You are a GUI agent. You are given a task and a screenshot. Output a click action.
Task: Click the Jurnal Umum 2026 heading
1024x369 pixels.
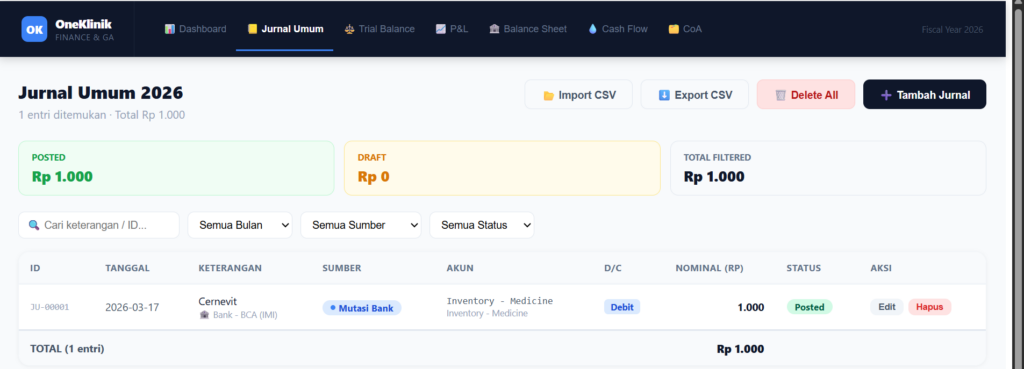click(101, 93)
